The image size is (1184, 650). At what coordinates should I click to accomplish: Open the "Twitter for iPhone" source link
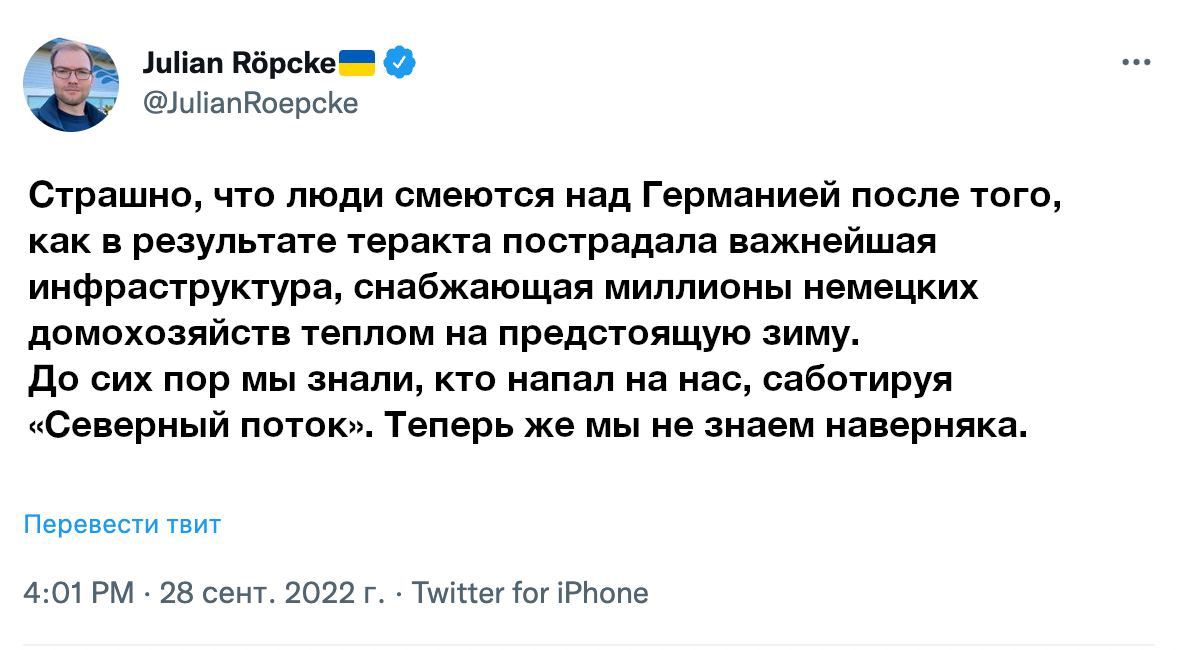click(x=530, y=593)
